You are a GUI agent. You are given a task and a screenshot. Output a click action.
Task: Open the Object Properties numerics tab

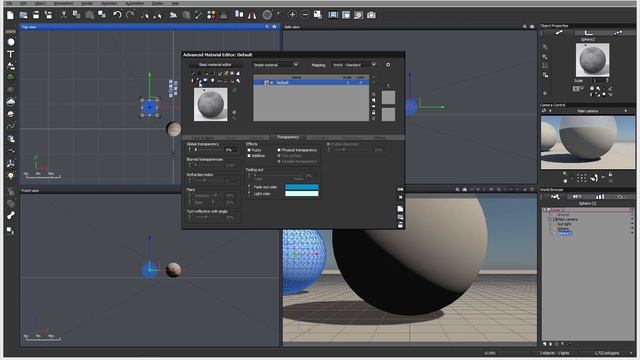coord(588,33)
